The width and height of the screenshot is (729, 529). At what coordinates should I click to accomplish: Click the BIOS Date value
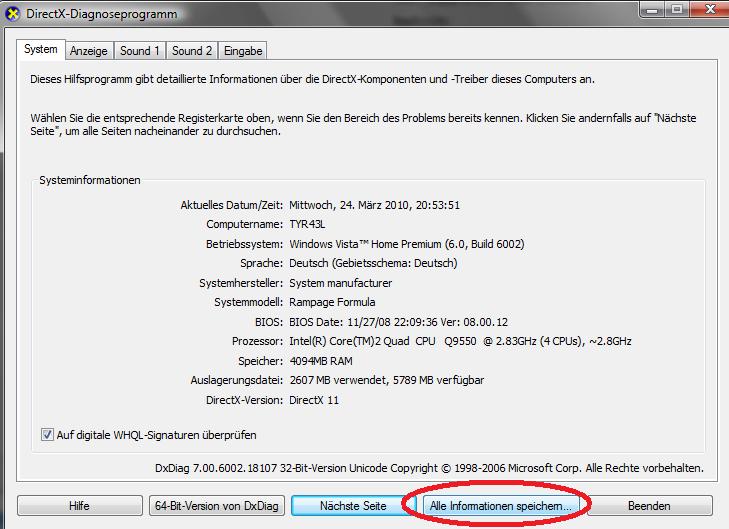(x=398, y=322)
